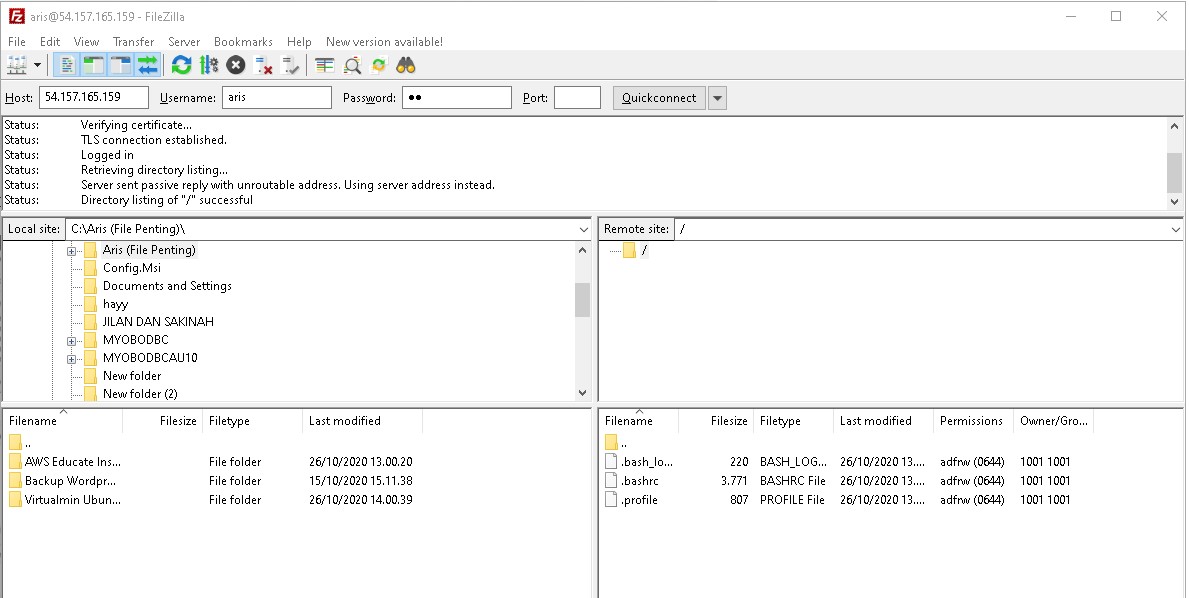Screen dimensions: 1189x598
Task: Select JILAN DAN SAKINAH folder
Action: pyautogui.click(x=158, y=321)
